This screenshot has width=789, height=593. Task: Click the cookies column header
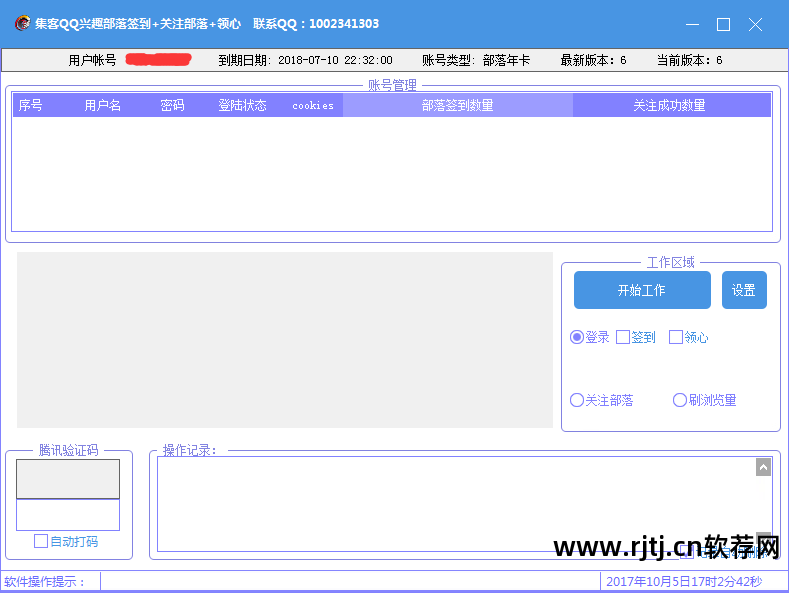click(x=312, y=105)
